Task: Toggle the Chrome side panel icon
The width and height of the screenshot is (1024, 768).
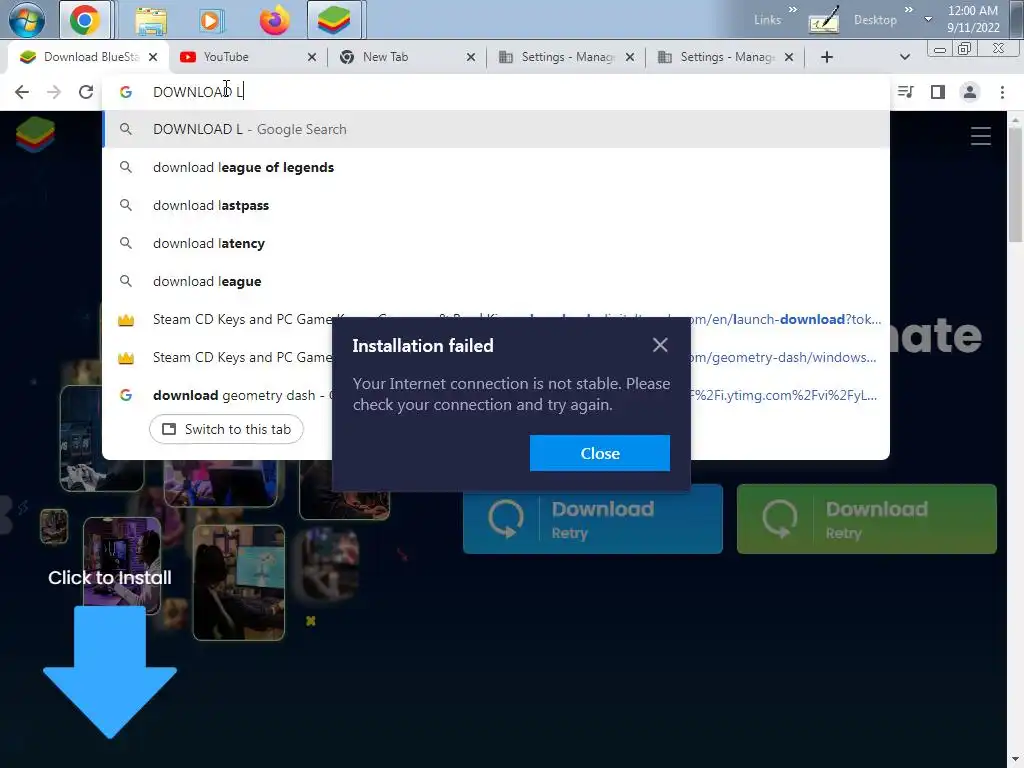Action: tap(938, 92)
